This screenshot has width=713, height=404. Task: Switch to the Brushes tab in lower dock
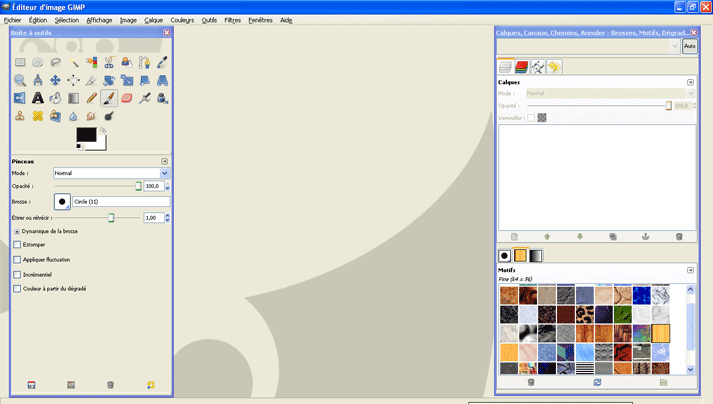pyautogui.click(x=504, y=256)
